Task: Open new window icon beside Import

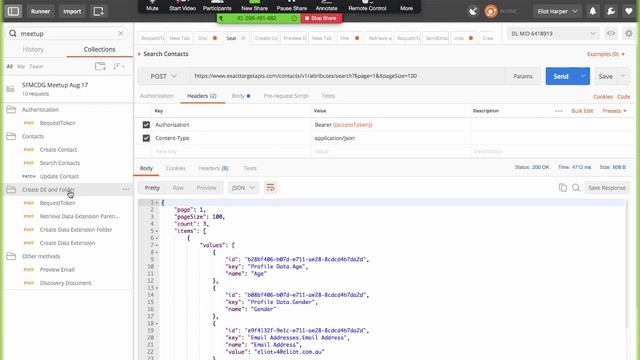Action: coord(98,11)
